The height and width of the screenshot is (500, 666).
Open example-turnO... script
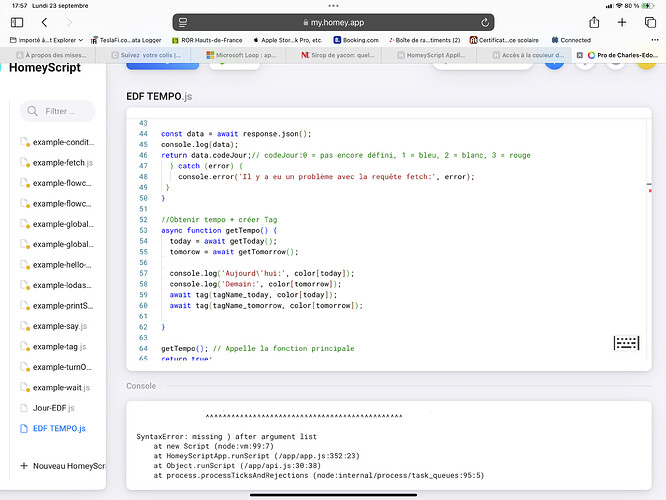62,367
